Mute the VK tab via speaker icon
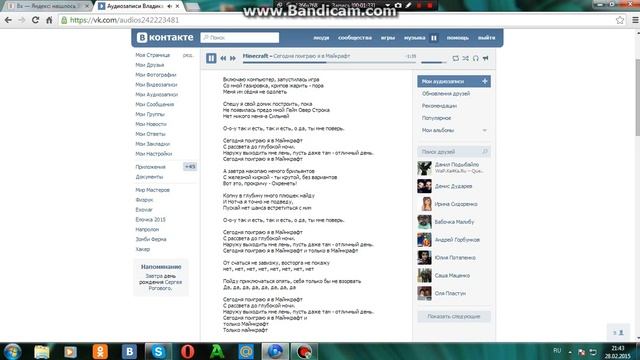 pyautogui.click(x=170, y=6)
